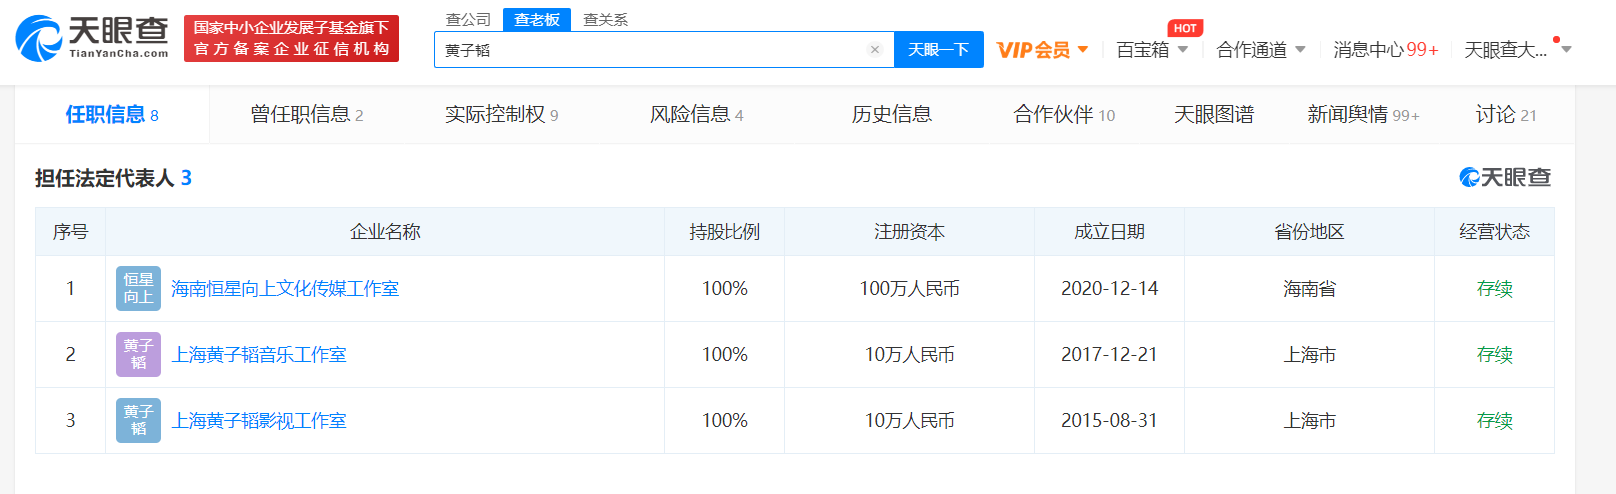Click the 2015-08-31 date cell

pos(1109,421)
